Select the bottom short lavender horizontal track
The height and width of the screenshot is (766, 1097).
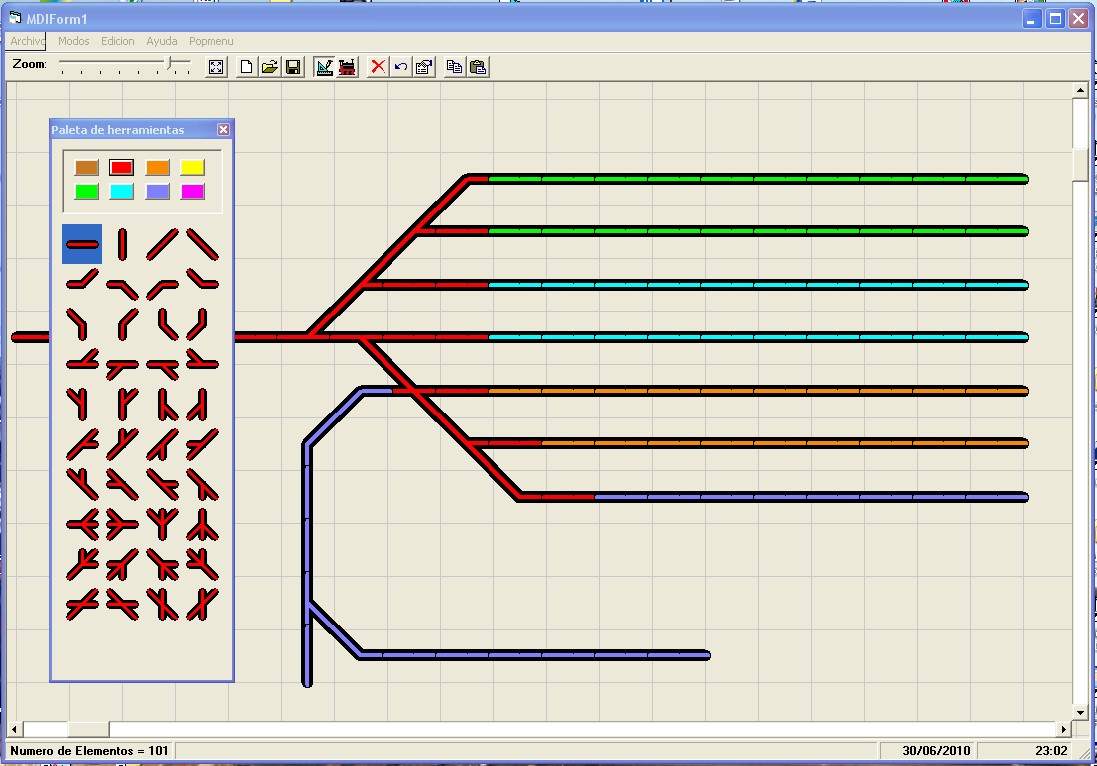coord(535,655)
